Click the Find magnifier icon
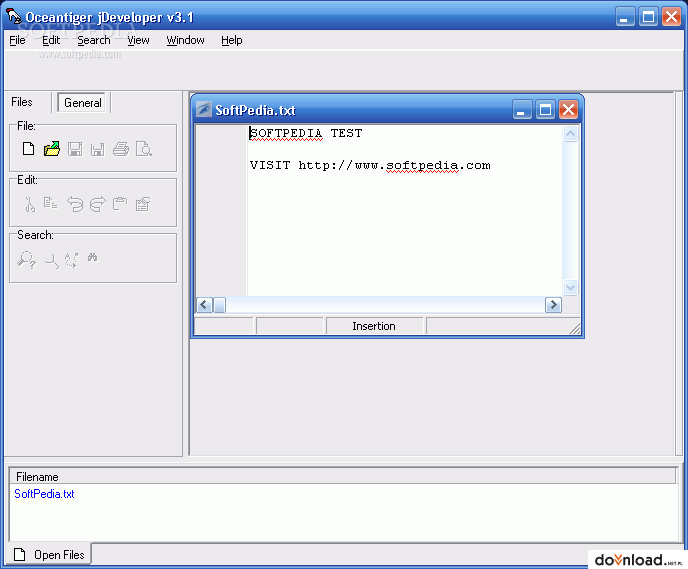The image size is (688, 569). click(26, 259)
